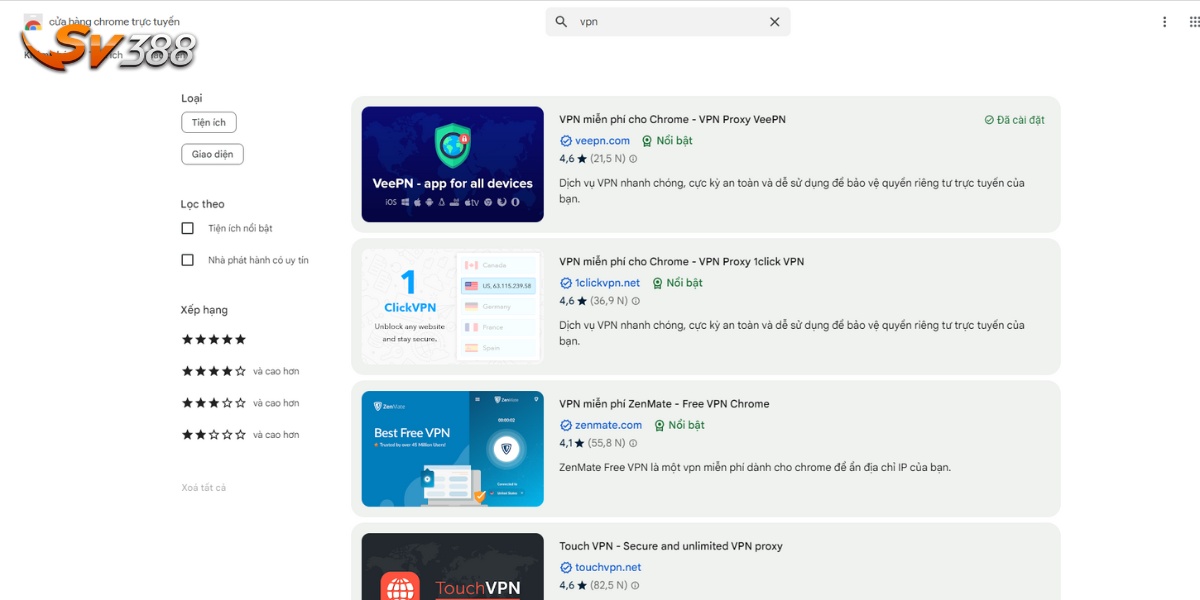This screenshot has height=600, width=1200.
Task: Open the 1ClickVPN extension thumbnail
Action: tap(453, 307)
